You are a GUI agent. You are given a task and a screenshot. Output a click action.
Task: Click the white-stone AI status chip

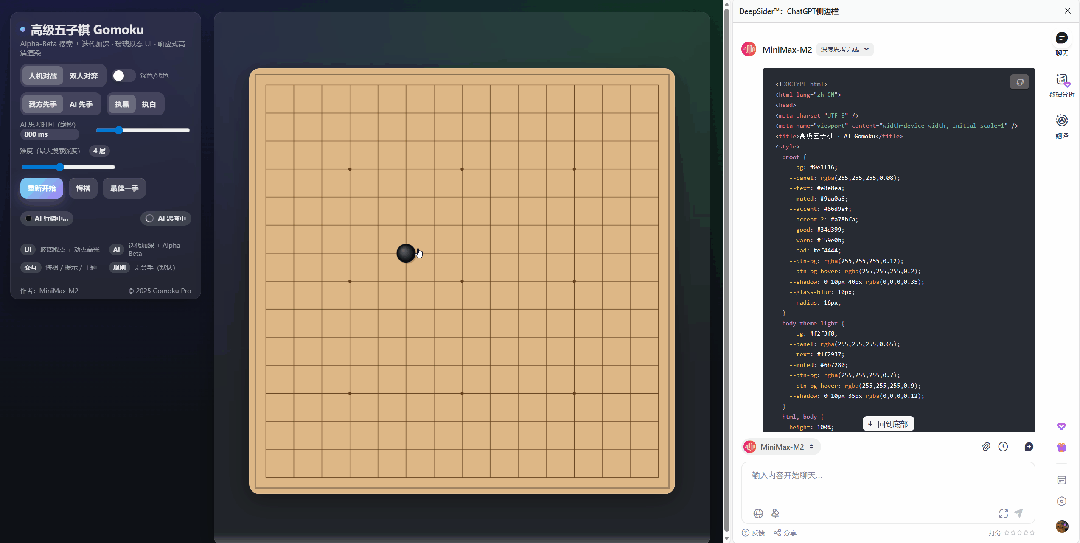click(165, 218)
